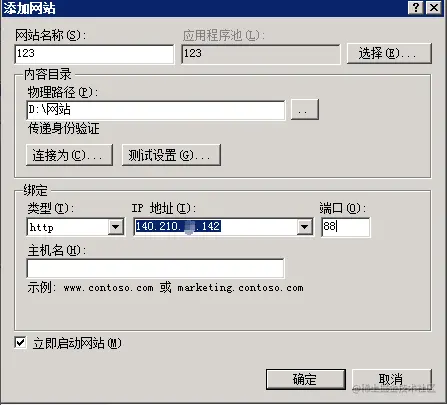447x405 pixels.
Task: Click the 立即启动网站(M) label text
Action: 77,343
